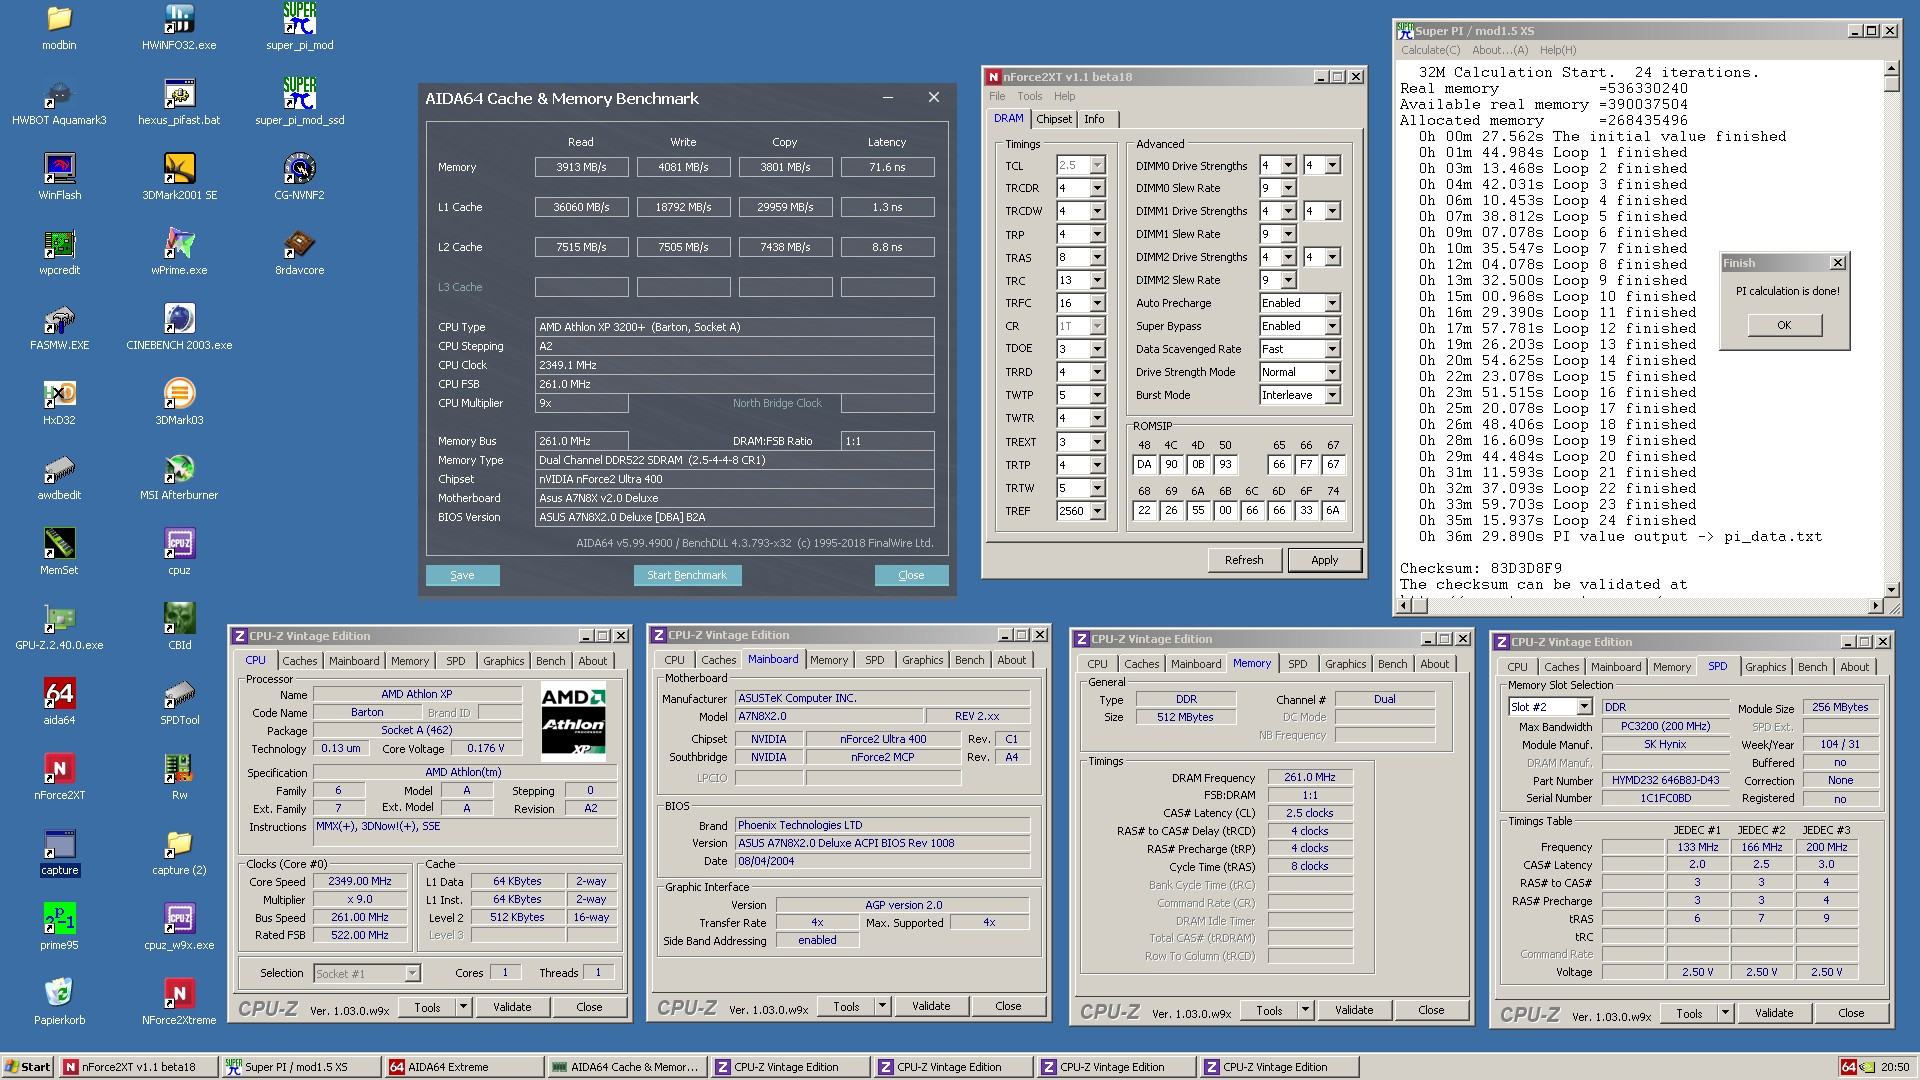The image size is (1920, 1080).
Task: Expand TRAS timing dropdown
Action: [1097, 257]
